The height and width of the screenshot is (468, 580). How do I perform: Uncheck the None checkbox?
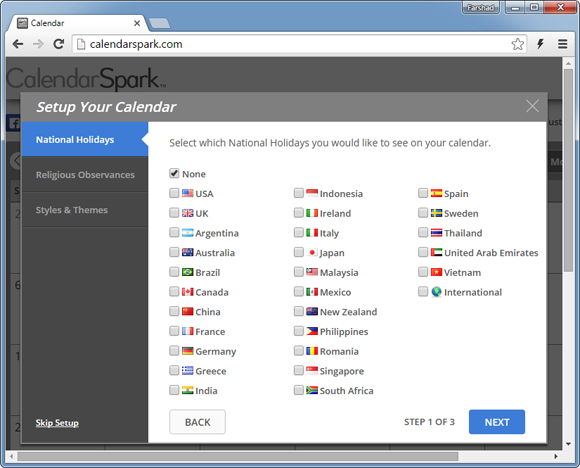tap(174, 173)
